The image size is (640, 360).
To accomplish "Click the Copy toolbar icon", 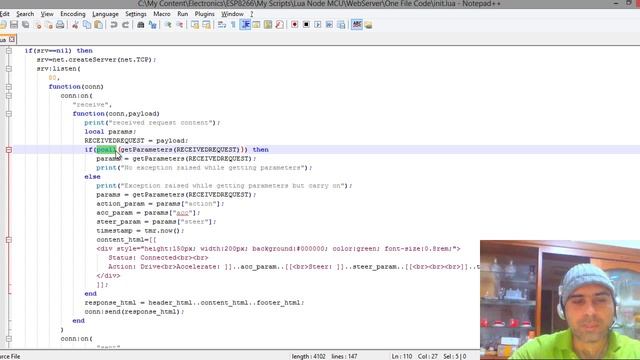I will [87, 25].
